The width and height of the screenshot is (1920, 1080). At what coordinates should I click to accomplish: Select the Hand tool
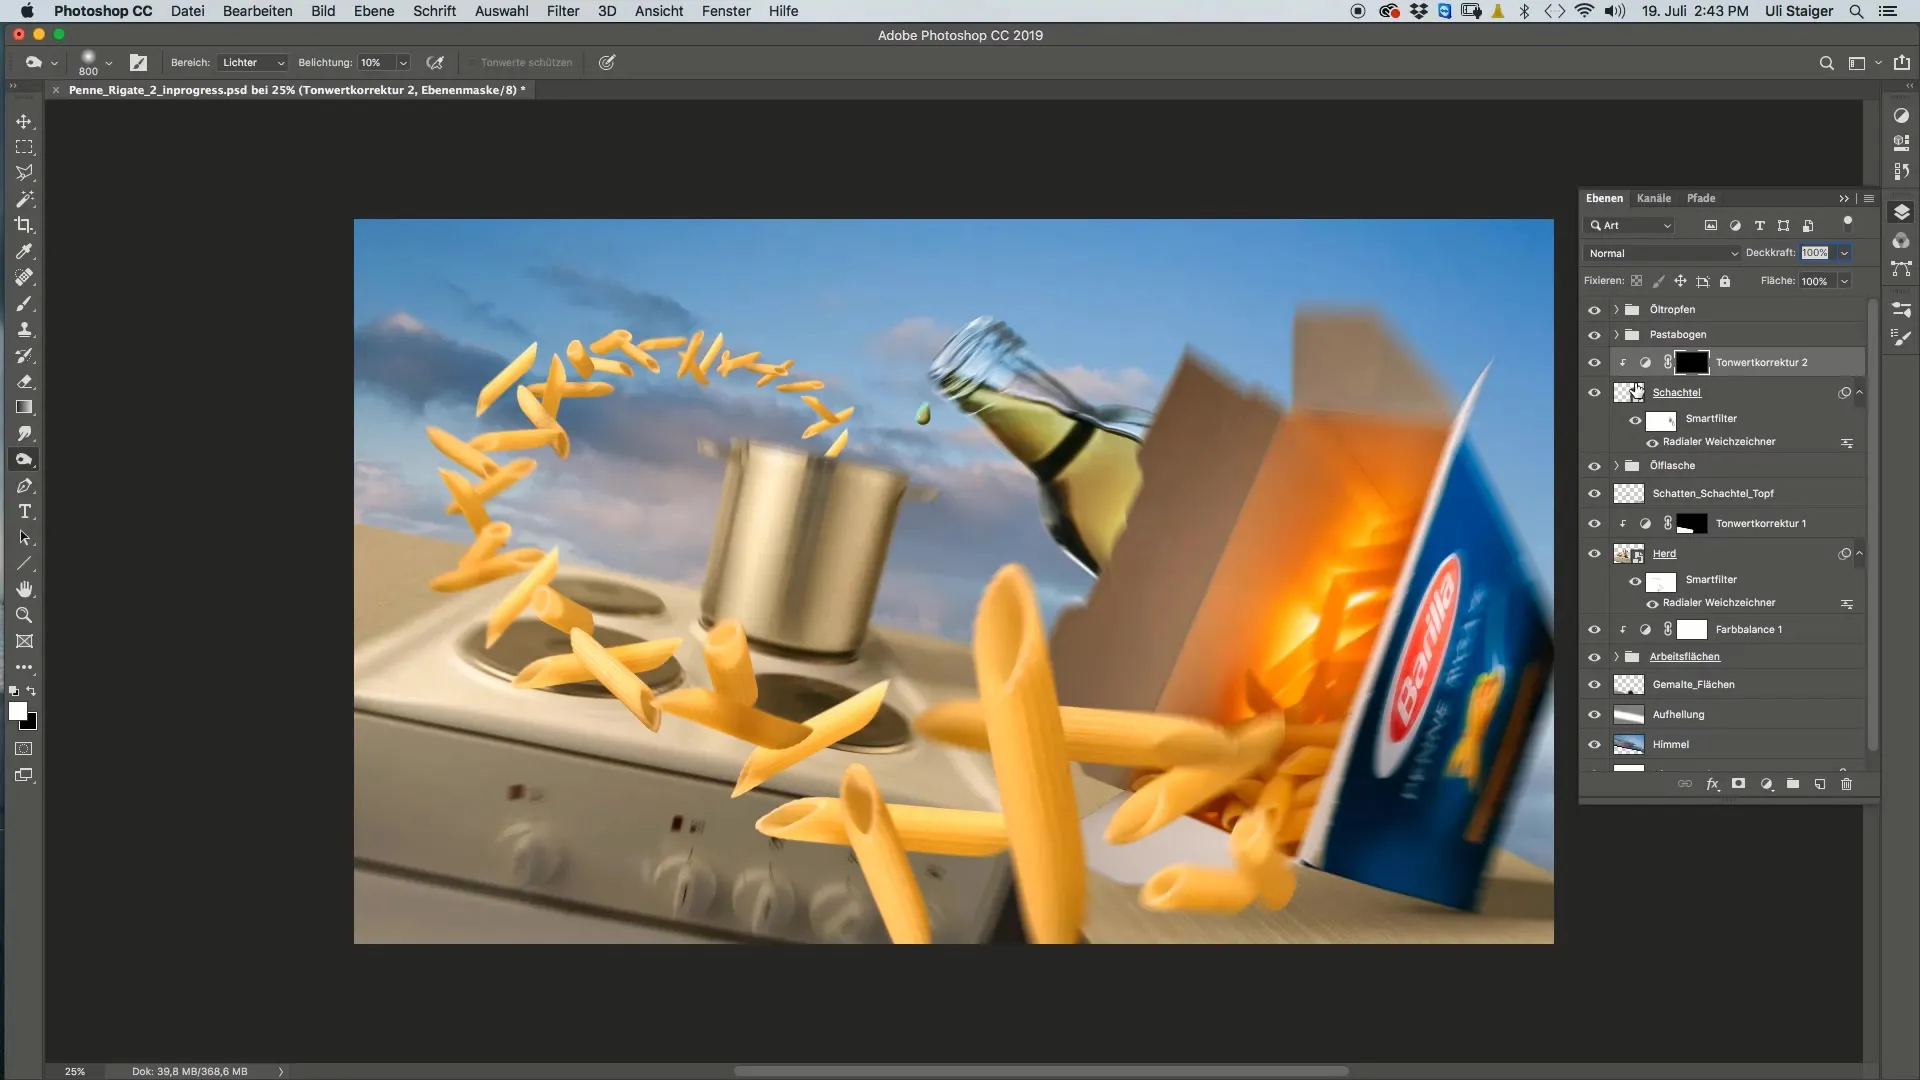point(24,589)
